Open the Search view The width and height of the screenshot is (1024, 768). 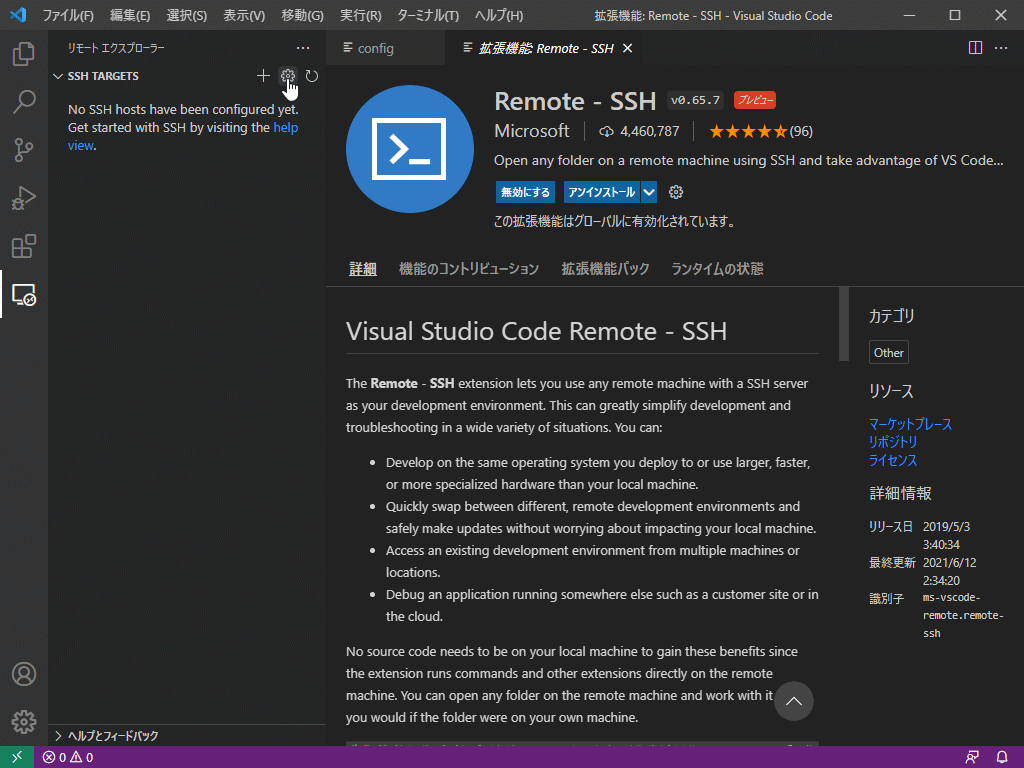[x=24, y=102]
